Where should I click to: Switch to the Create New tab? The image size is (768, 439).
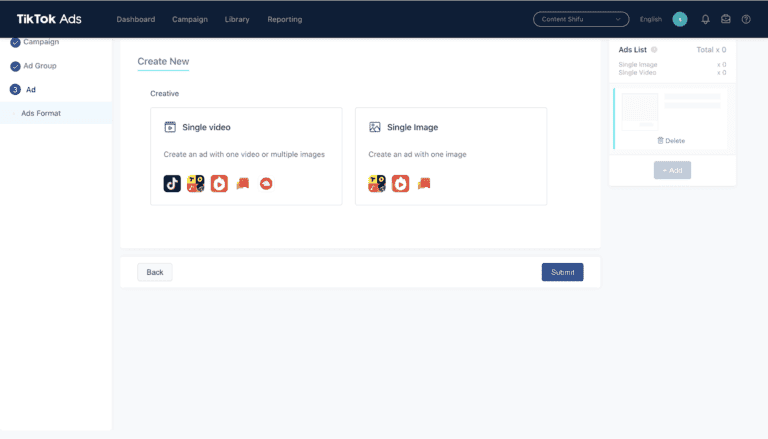pos(163,61)
